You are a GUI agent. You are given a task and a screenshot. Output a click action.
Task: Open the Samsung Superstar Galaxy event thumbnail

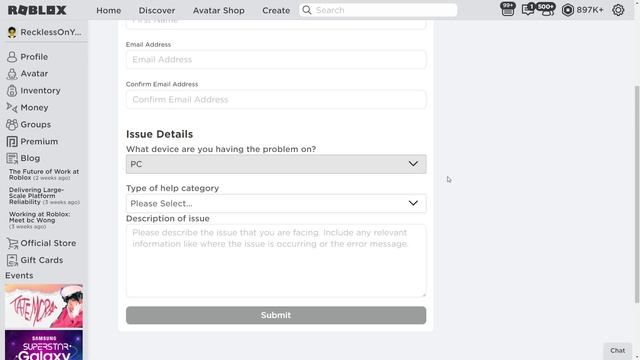click(x=44, y=345)
